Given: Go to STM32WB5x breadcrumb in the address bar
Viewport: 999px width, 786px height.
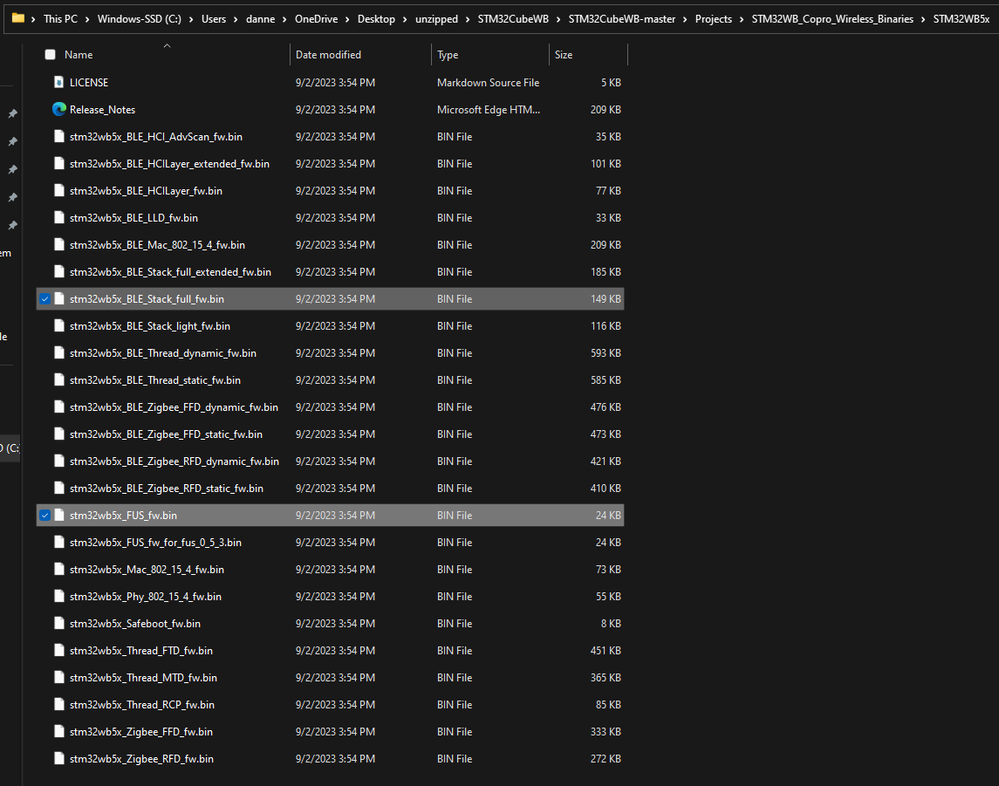Looking at the screenshot, I should click(x=961, y=19).
